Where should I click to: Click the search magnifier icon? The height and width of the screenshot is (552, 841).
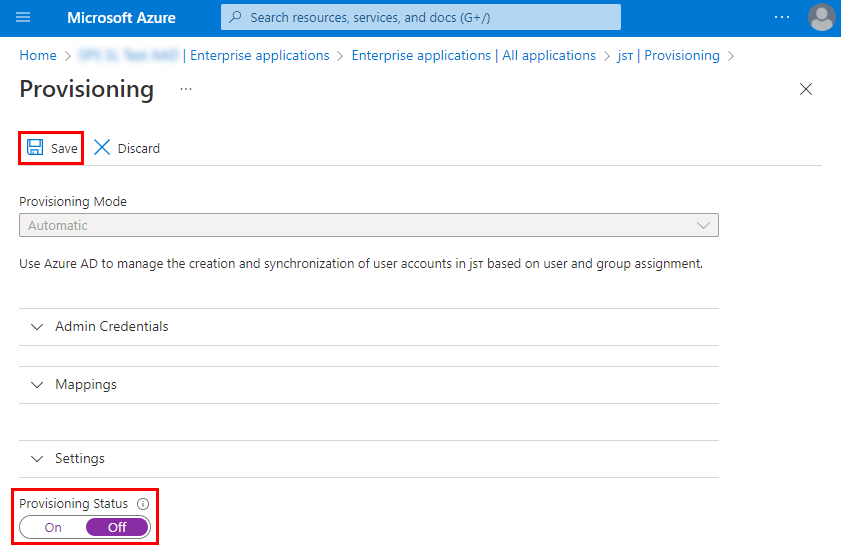(x=235, y=17)
